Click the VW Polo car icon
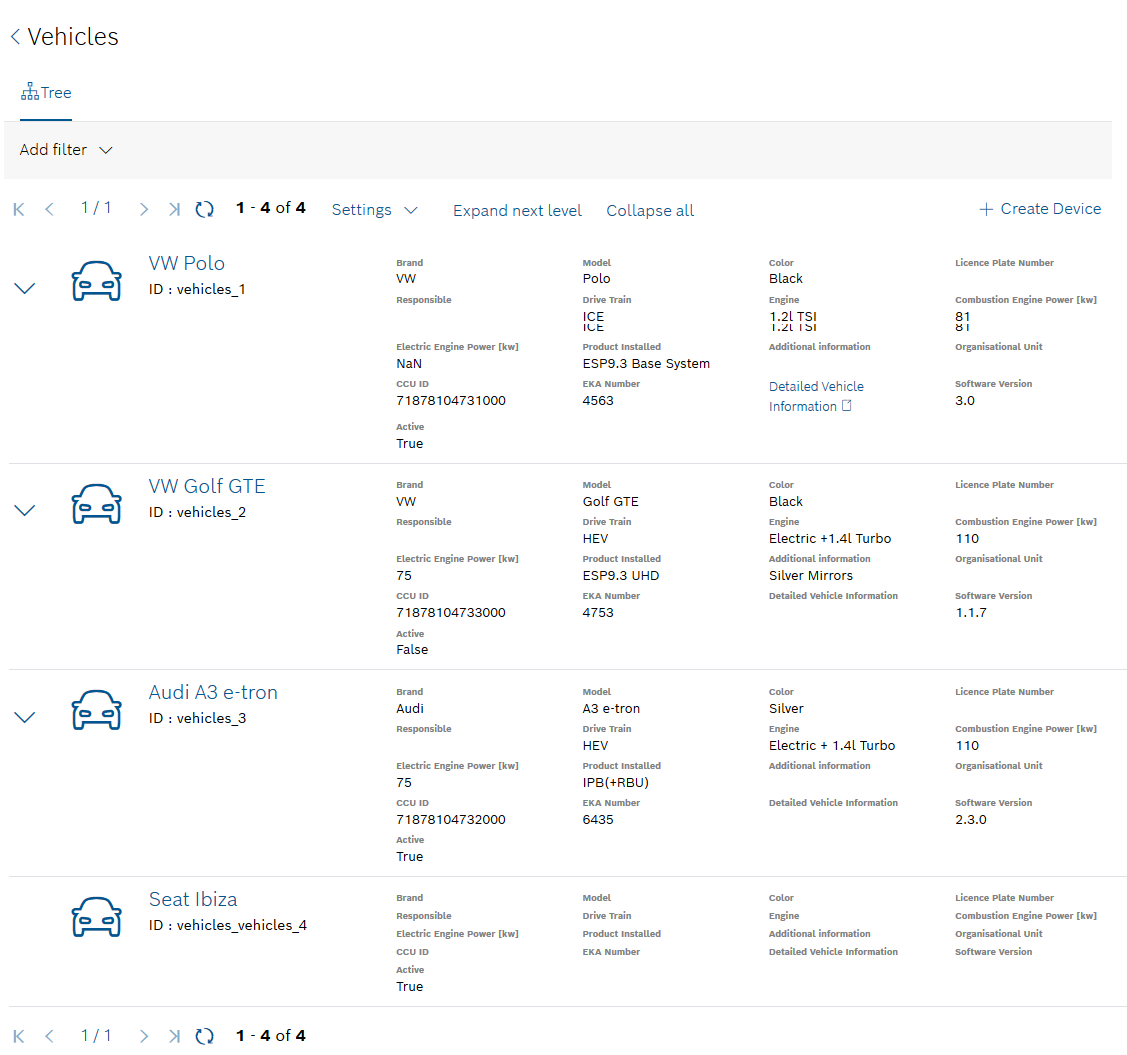The height and width of the screenshot is (1055, 1127). 96,281
